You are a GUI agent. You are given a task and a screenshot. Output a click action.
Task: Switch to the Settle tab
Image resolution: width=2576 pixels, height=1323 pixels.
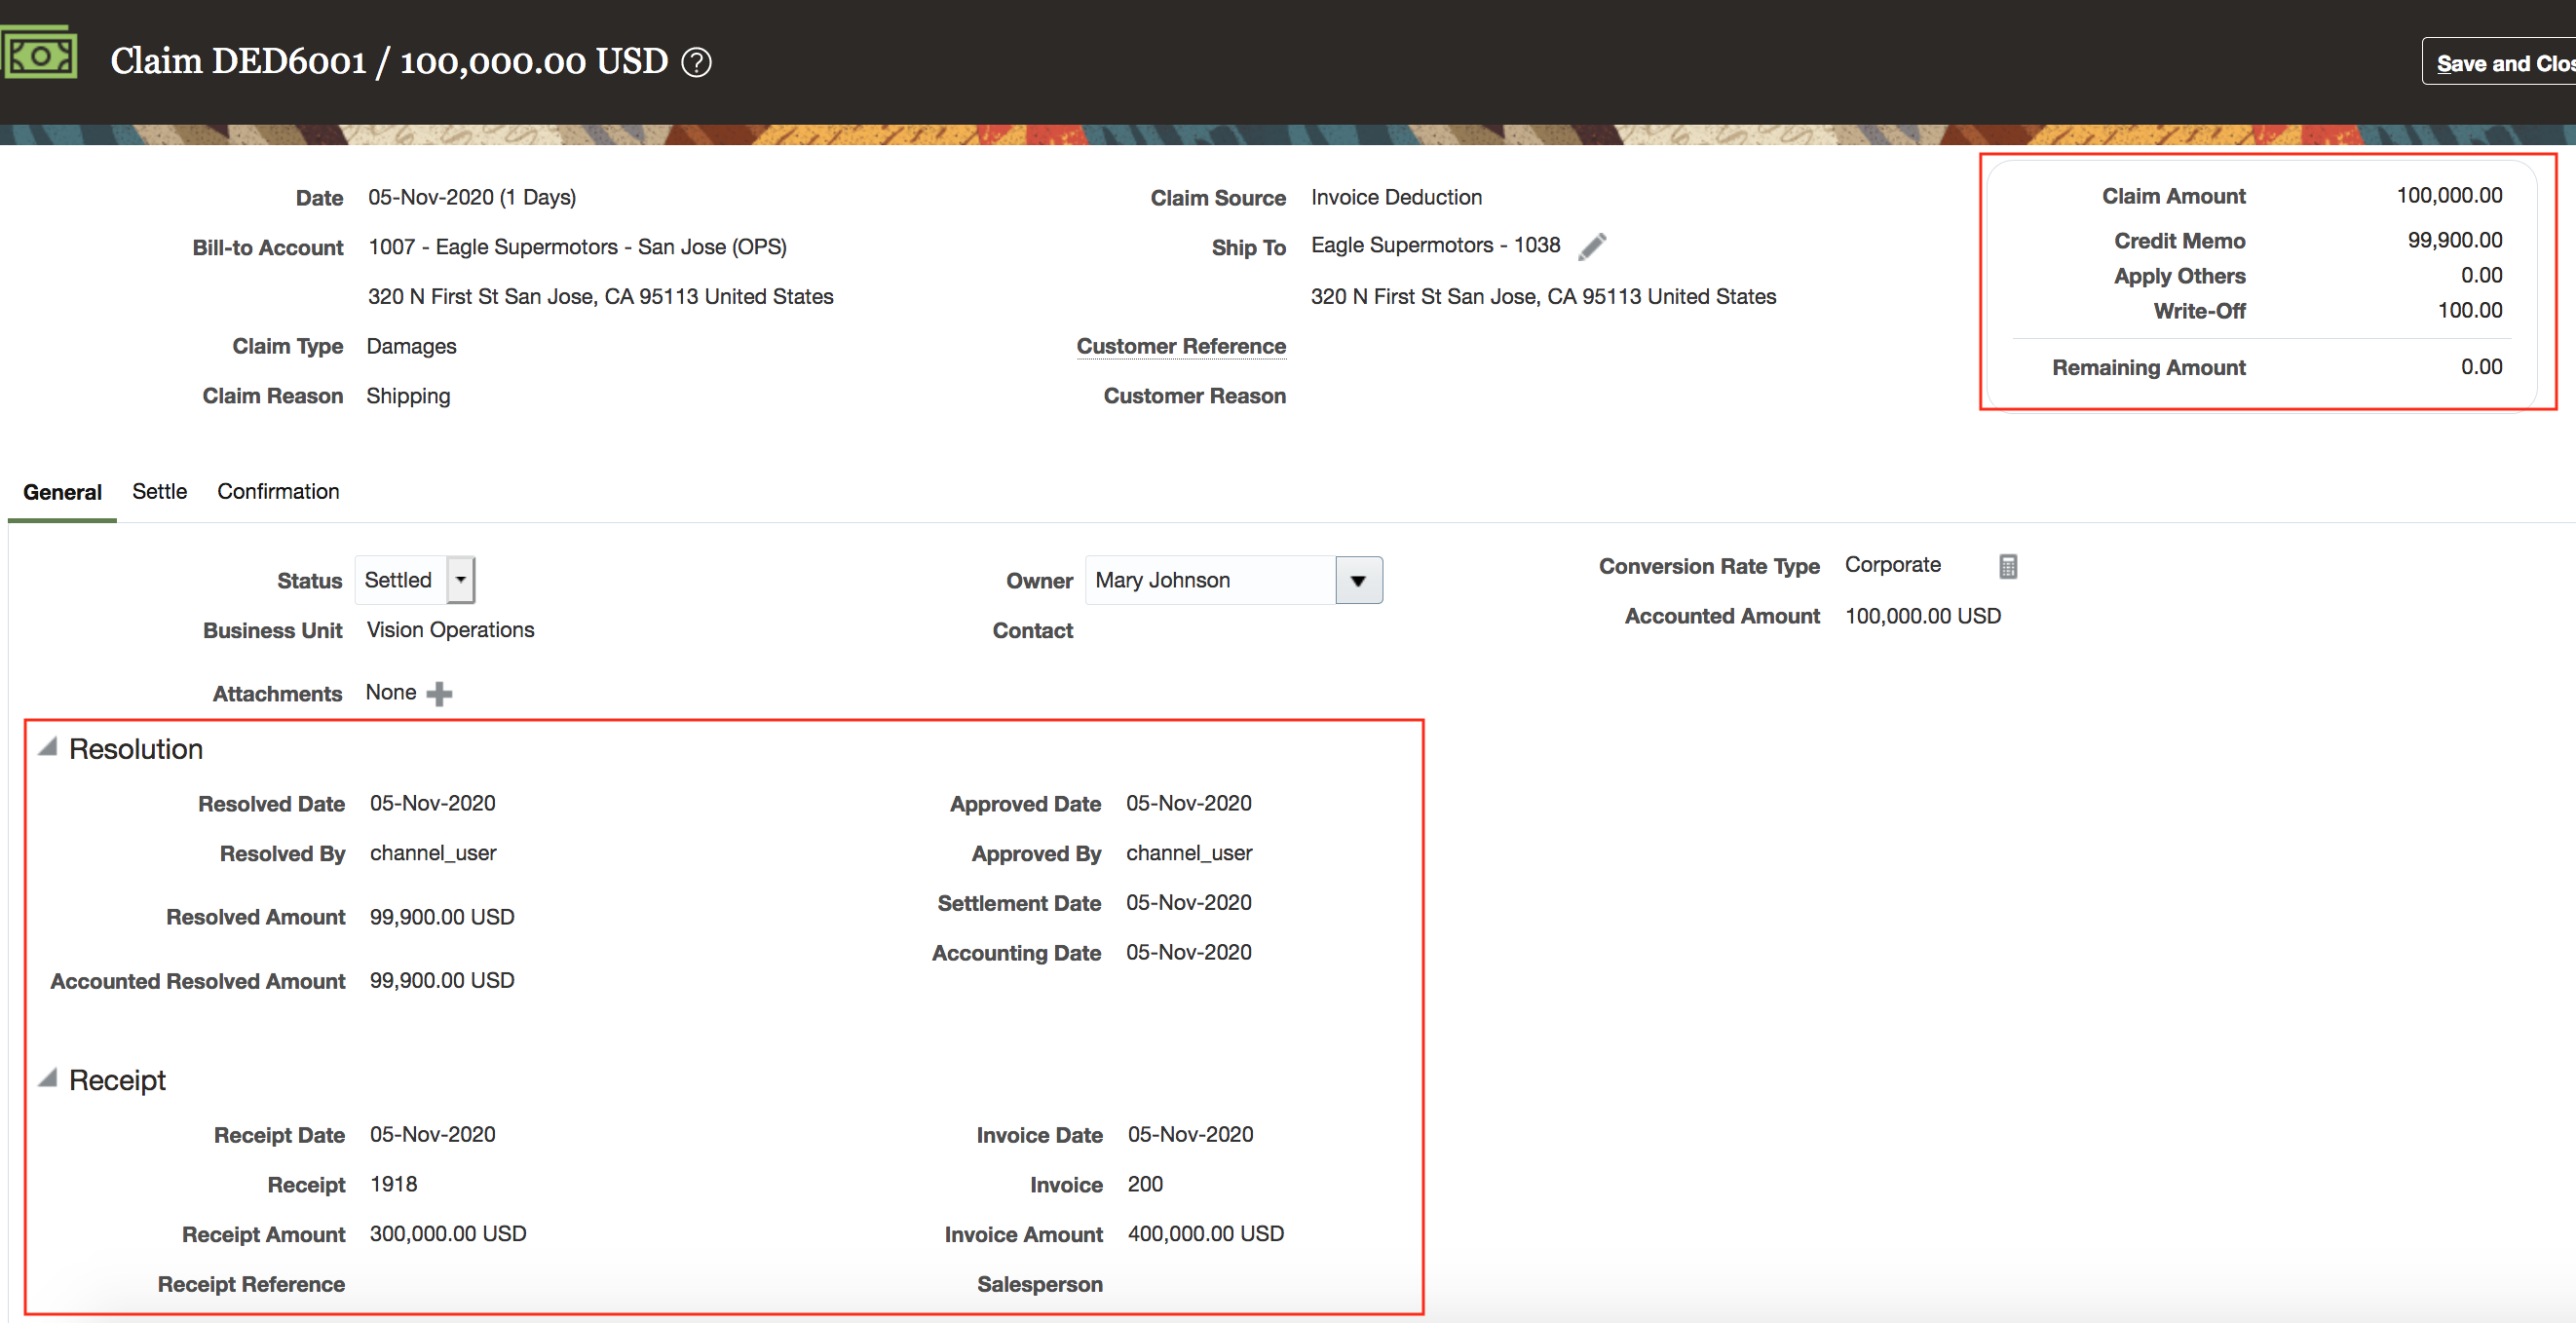pos(159,491)
